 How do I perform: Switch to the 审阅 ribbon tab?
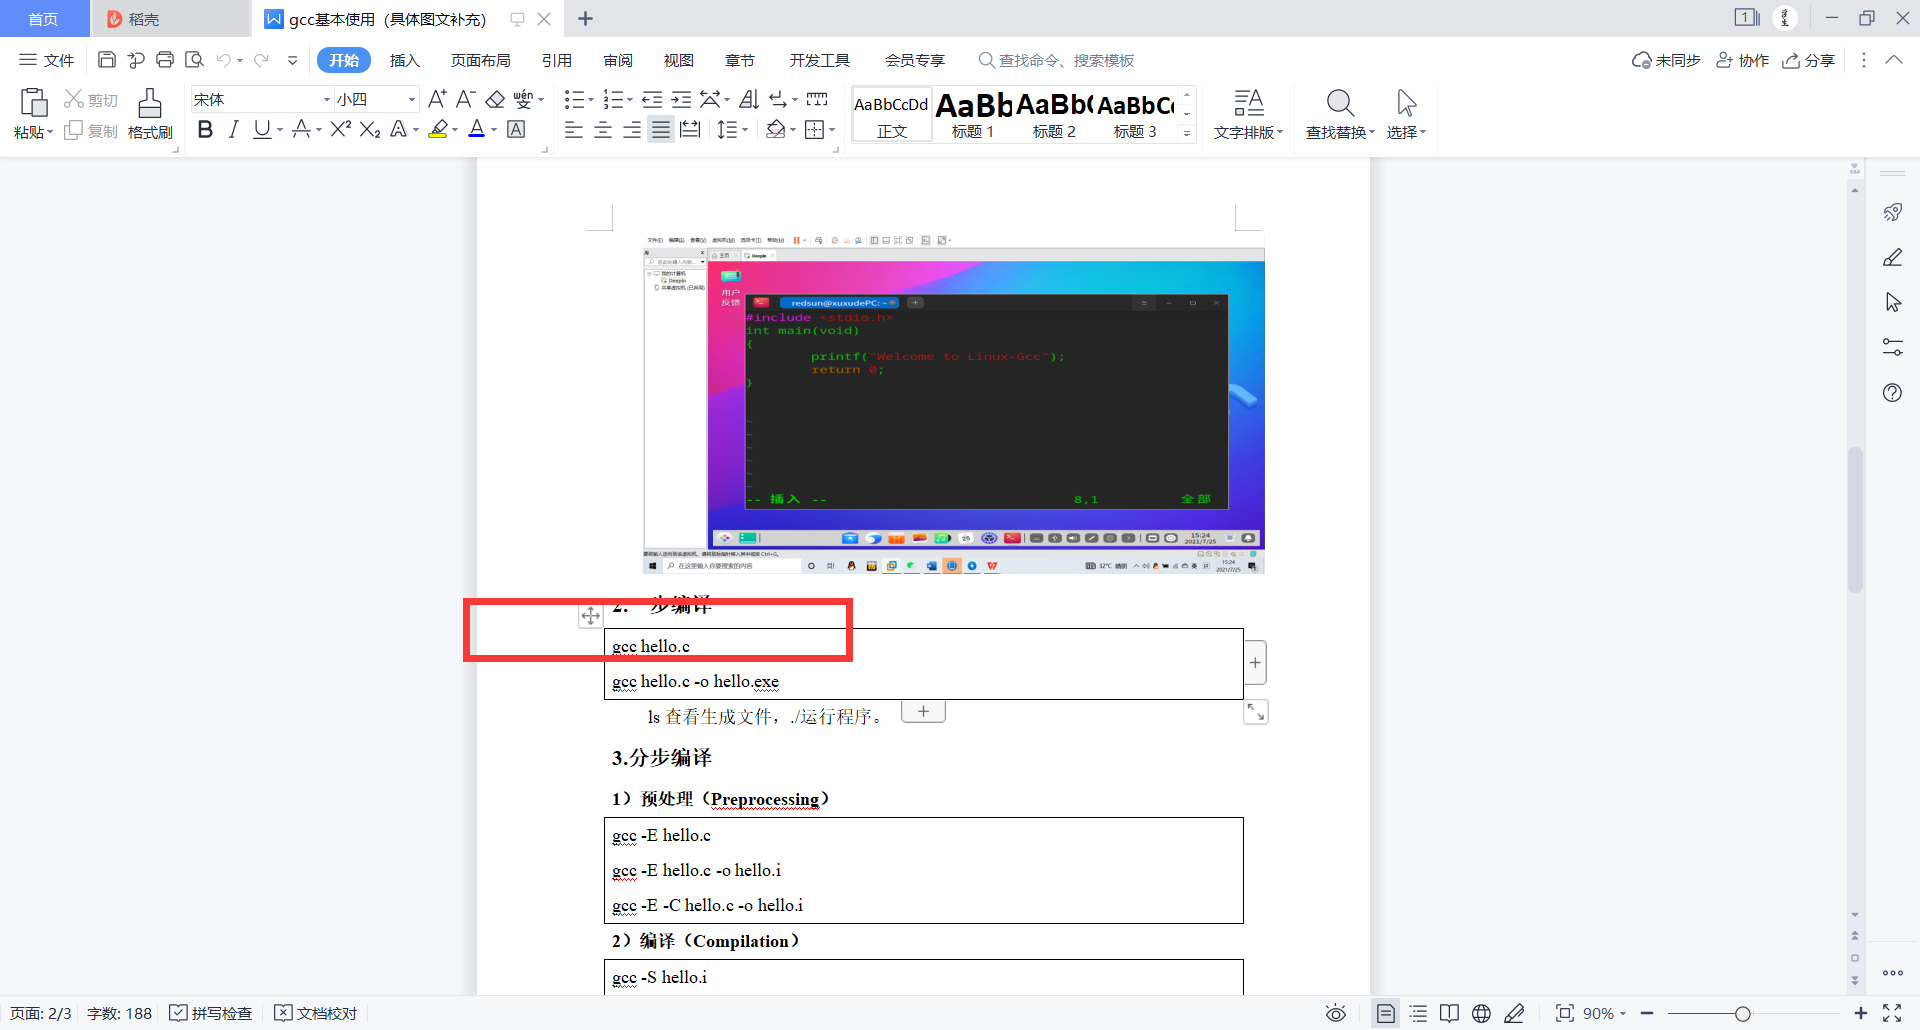click(618, 60)
